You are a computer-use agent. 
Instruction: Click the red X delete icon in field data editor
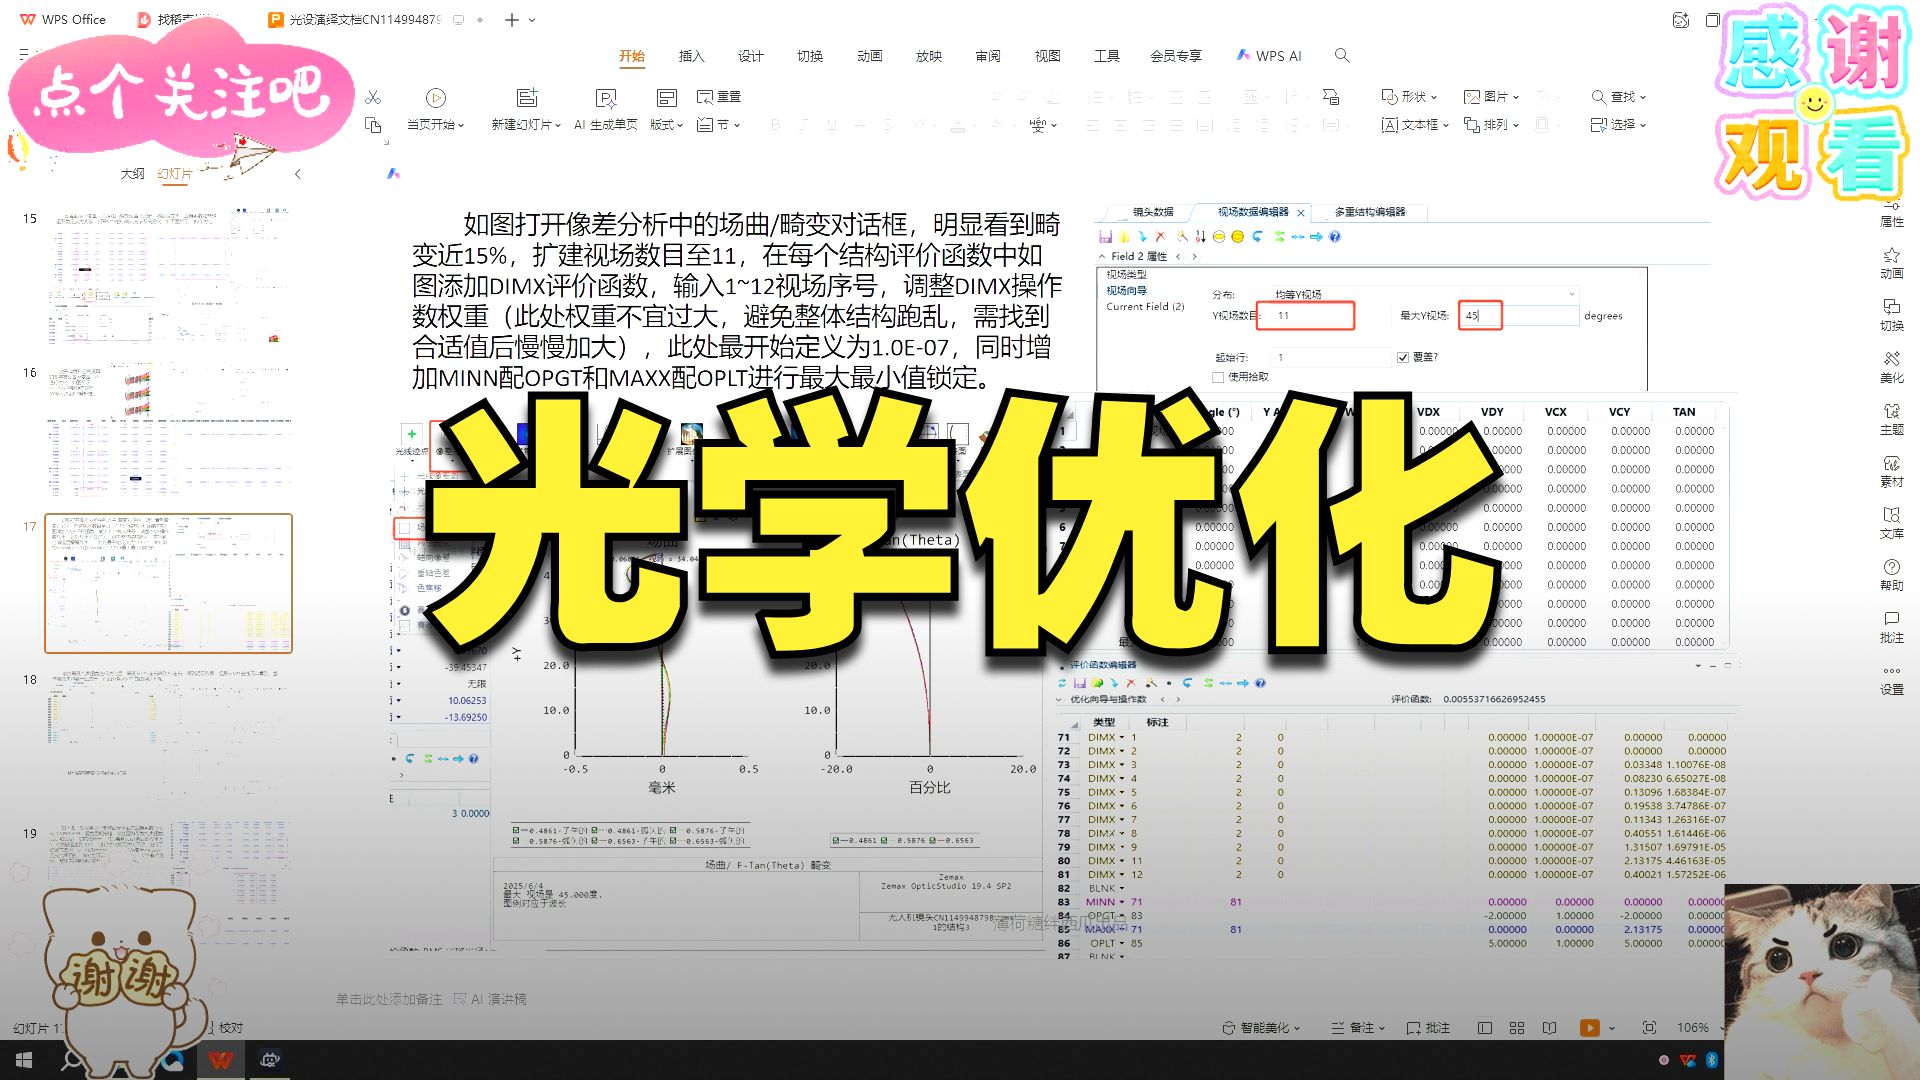tap(1160, 237)
